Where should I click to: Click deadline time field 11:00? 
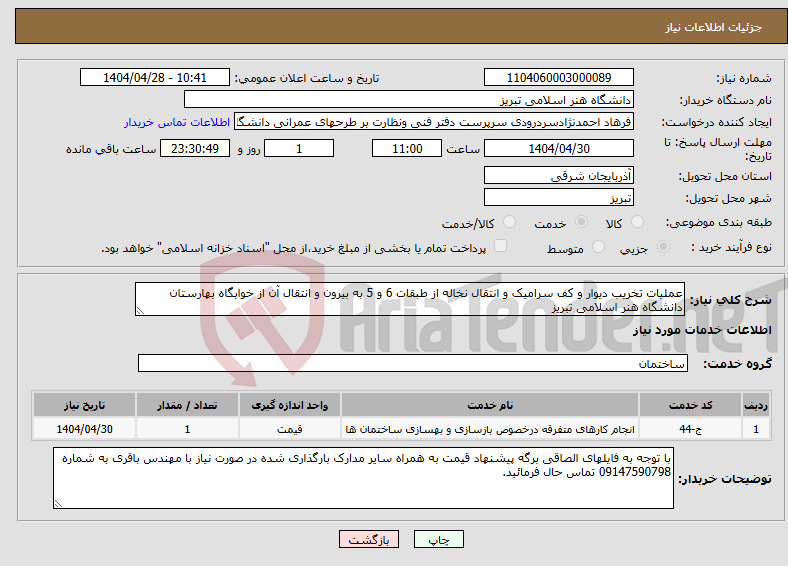tap(407, 148)
